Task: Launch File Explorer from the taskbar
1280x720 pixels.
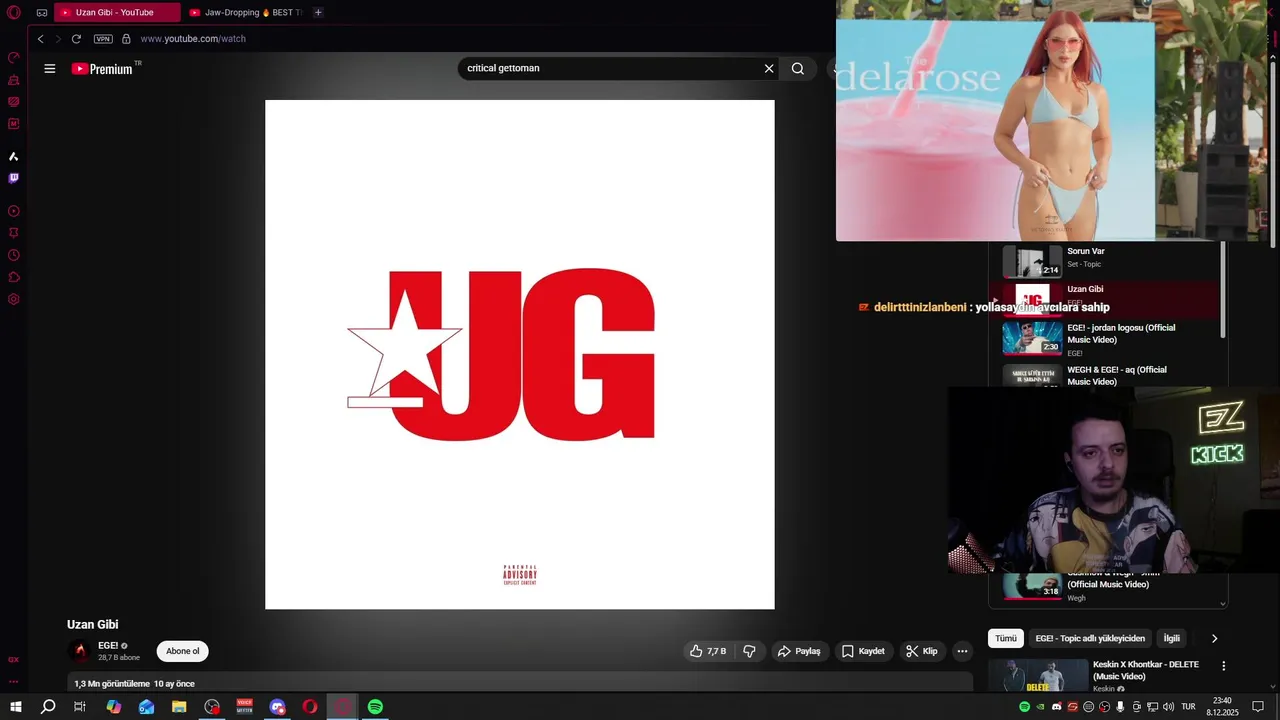Action: coord(179,707)
